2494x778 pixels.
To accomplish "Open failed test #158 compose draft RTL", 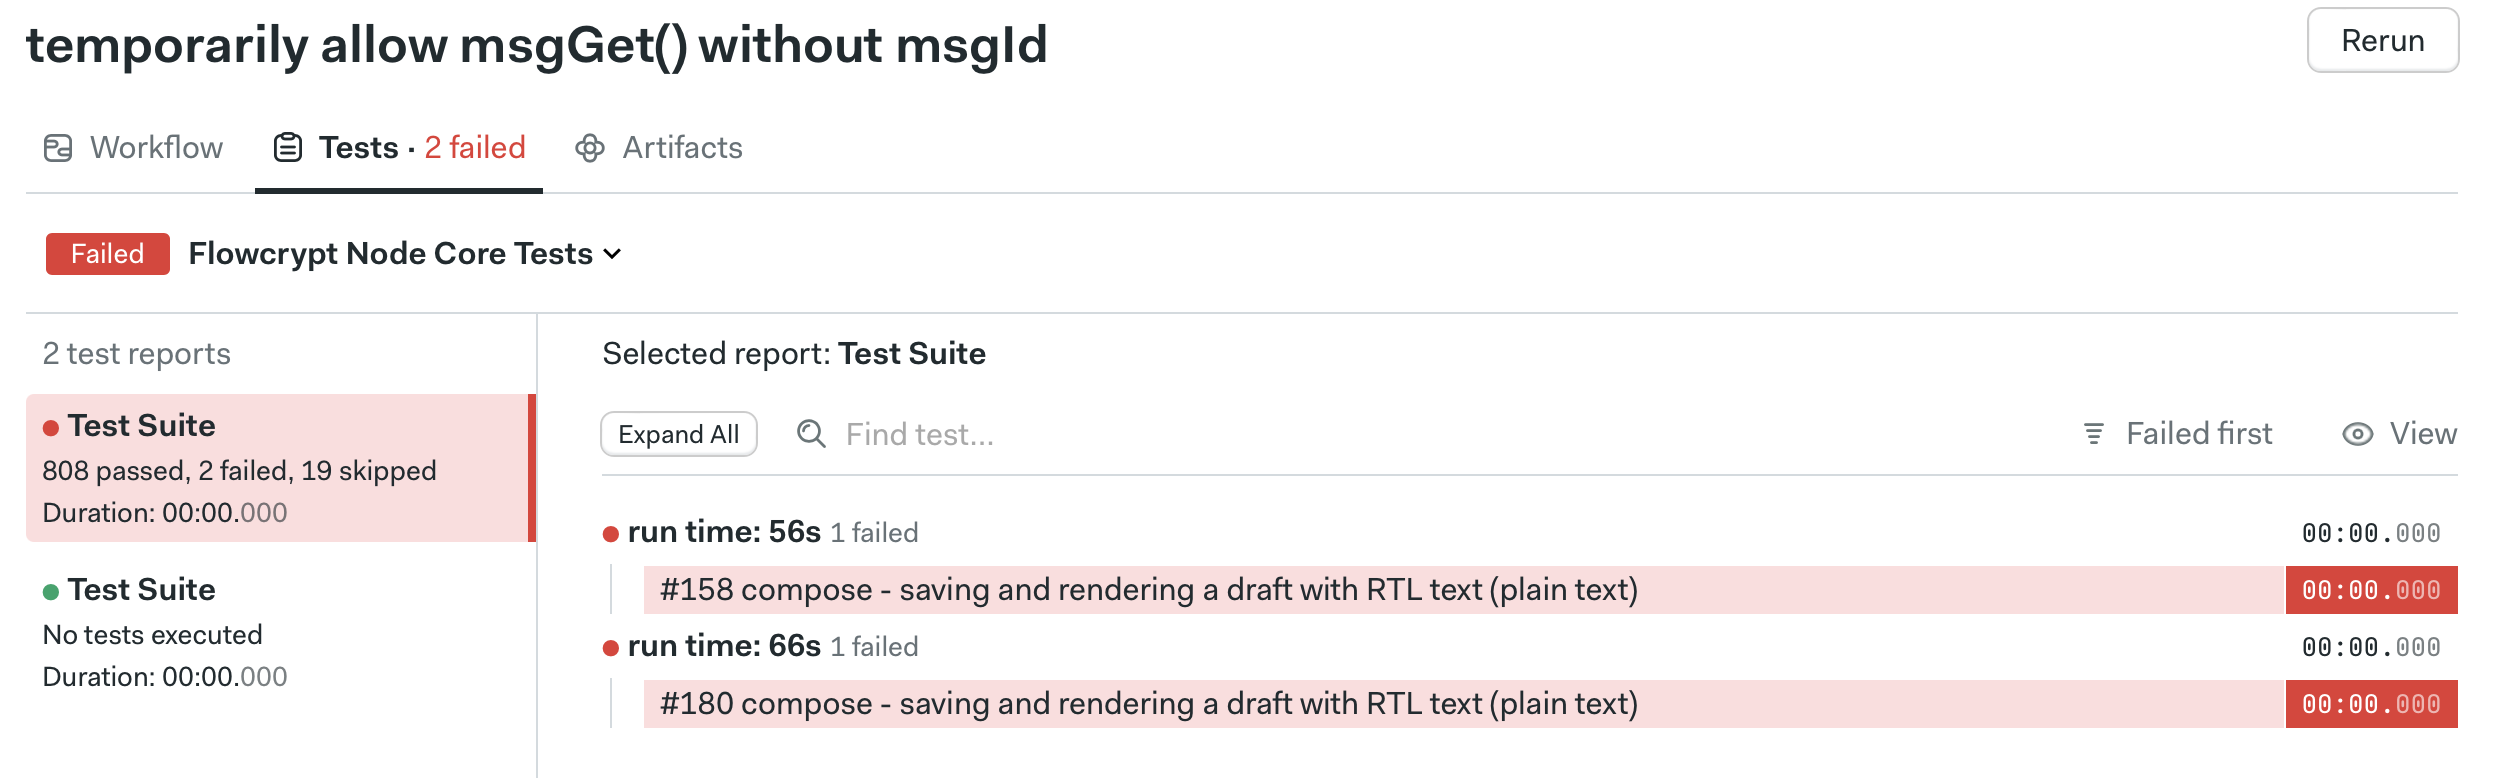I will 1148,590.
